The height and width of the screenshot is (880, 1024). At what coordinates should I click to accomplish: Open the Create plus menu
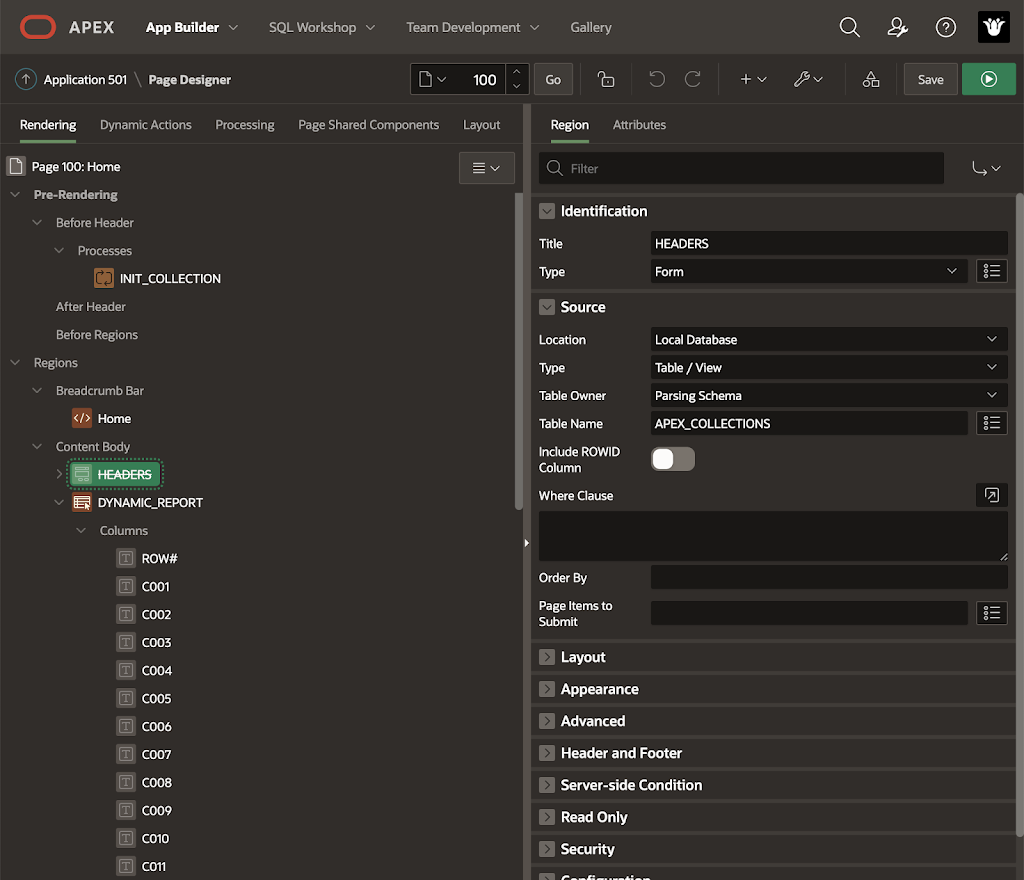coord(752,80)
